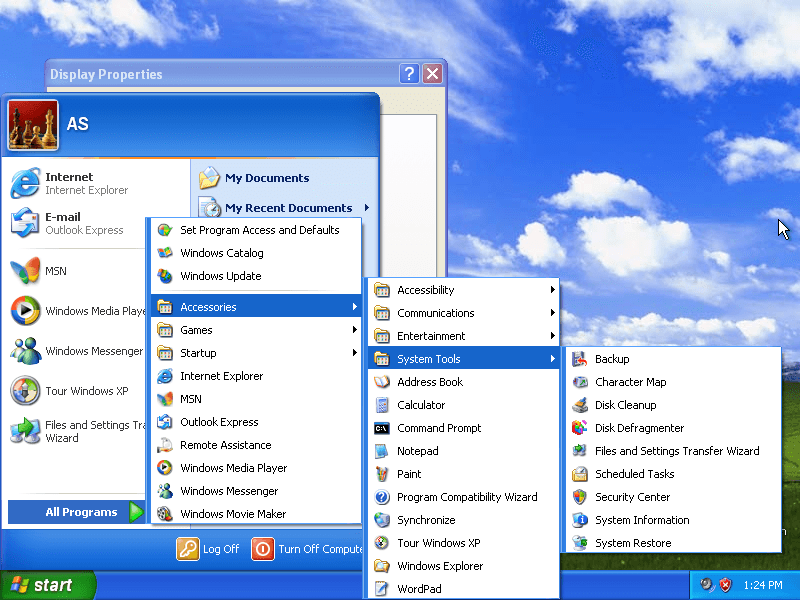Close the Display Properties window
This screenshot has width=800, height=600.
[x=433, y=73]
